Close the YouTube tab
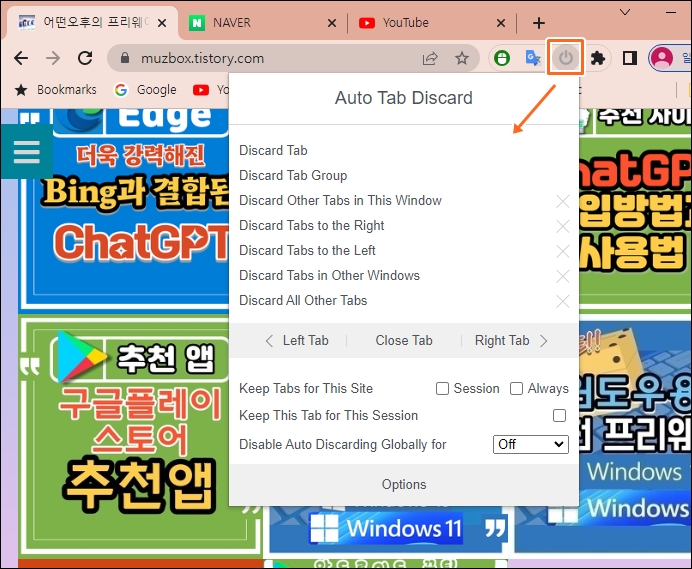 [501, 23]
